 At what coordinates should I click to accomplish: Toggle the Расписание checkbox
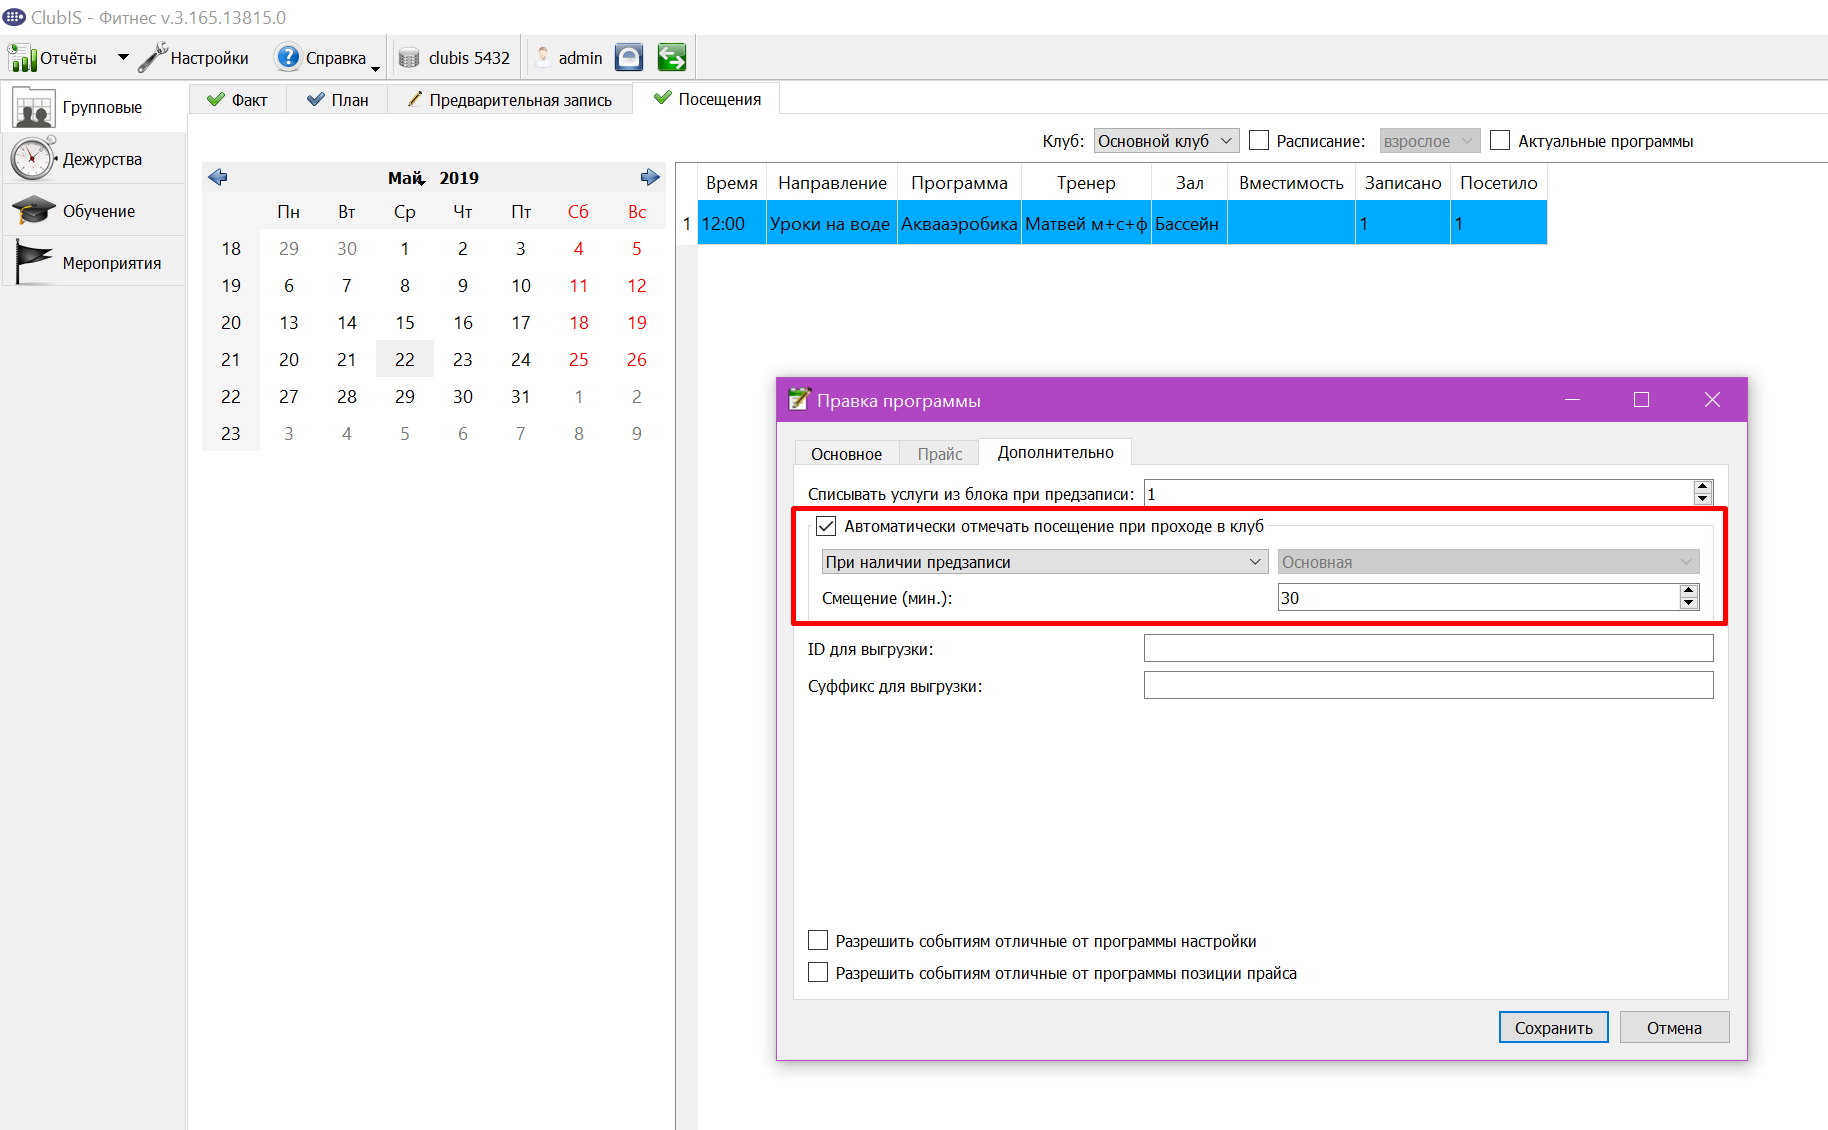click(x=1259, y=141)
